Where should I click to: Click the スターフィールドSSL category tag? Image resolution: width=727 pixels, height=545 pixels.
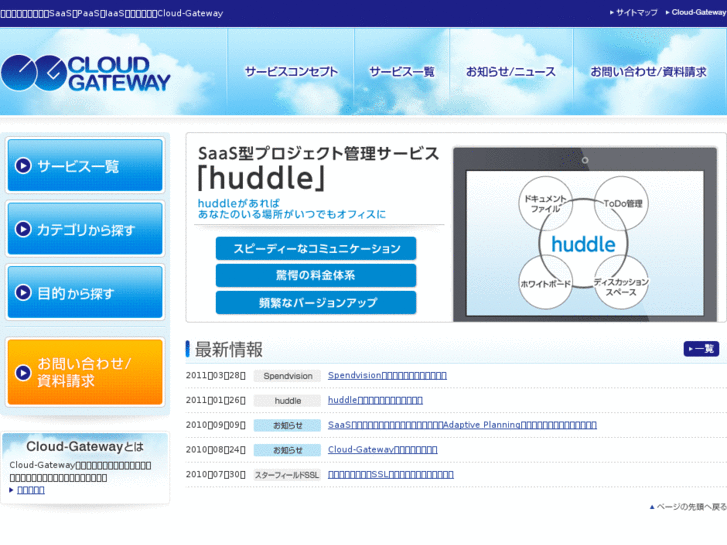(x=287, y=475)
